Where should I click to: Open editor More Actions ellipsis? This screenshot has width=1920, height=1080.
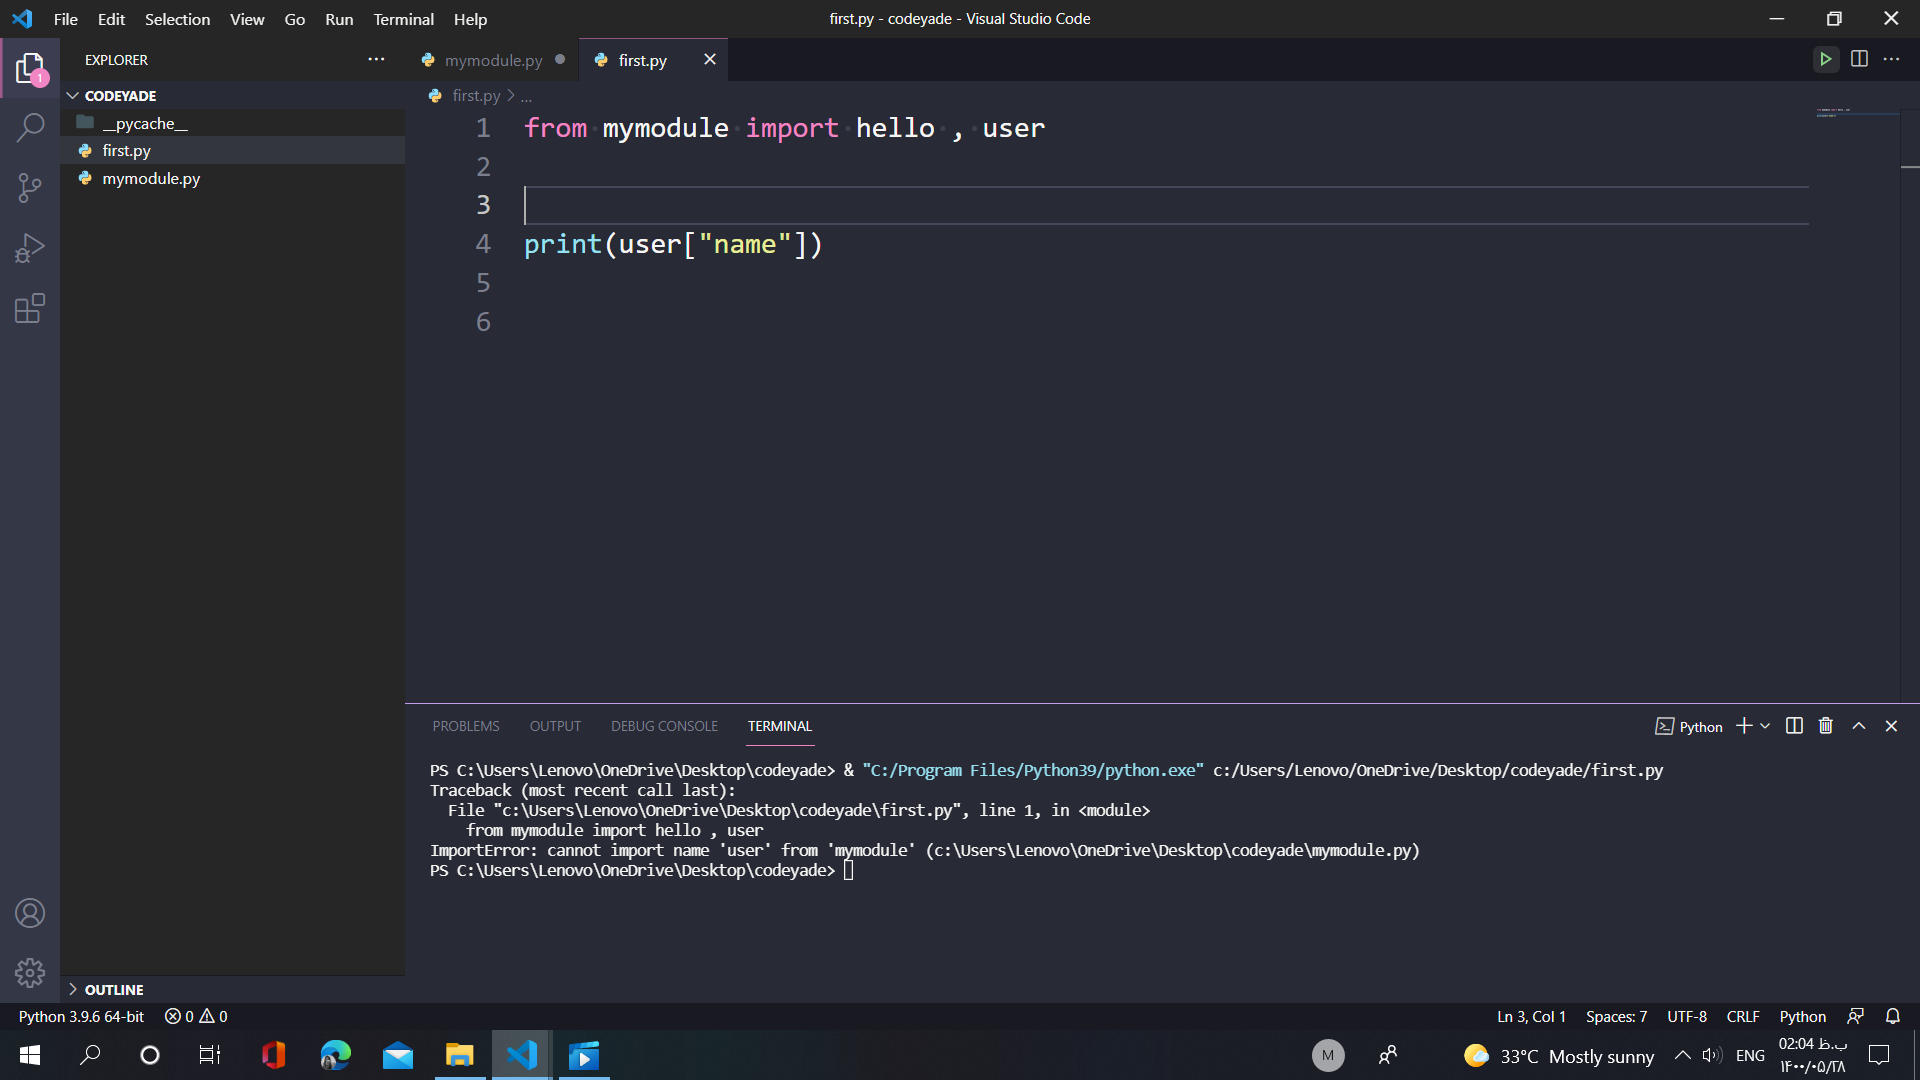click(x=1891, y=59)
